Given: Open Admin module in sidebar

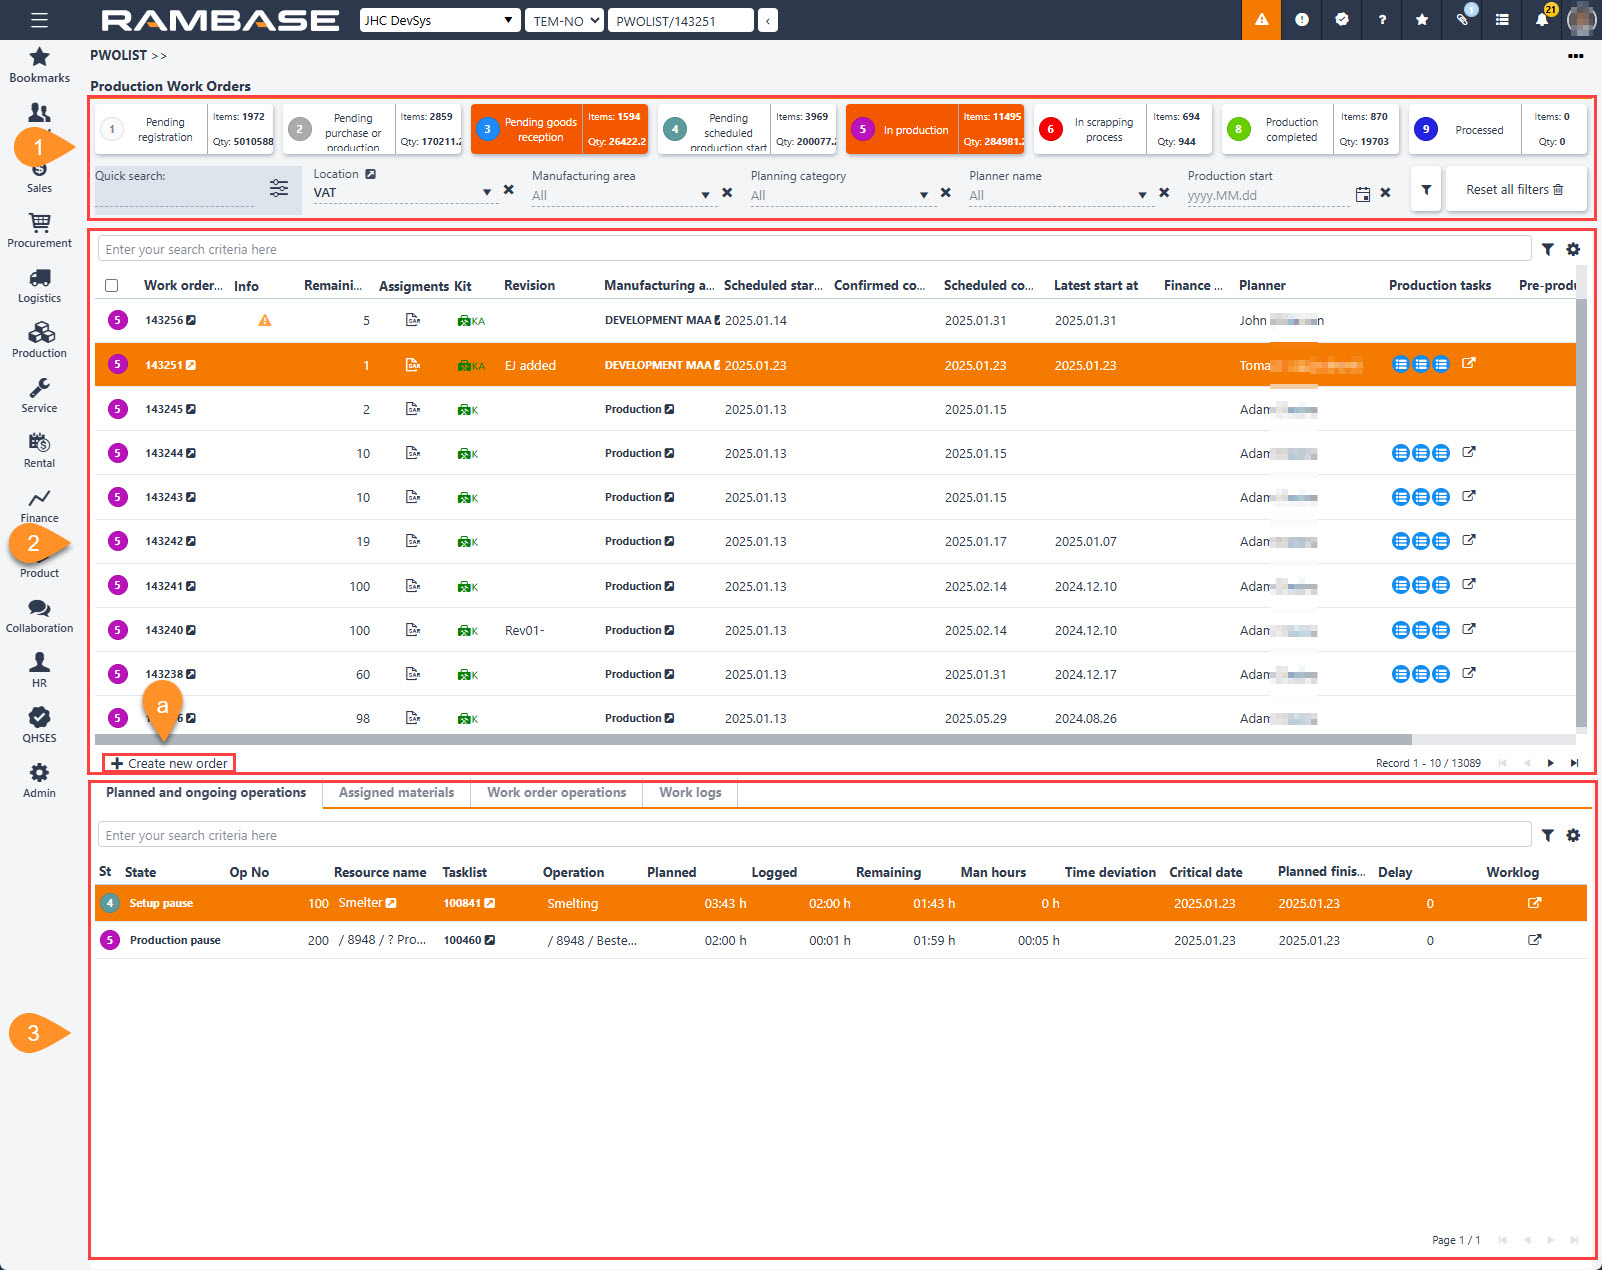Looking at the screenshot, I should 39,780.
